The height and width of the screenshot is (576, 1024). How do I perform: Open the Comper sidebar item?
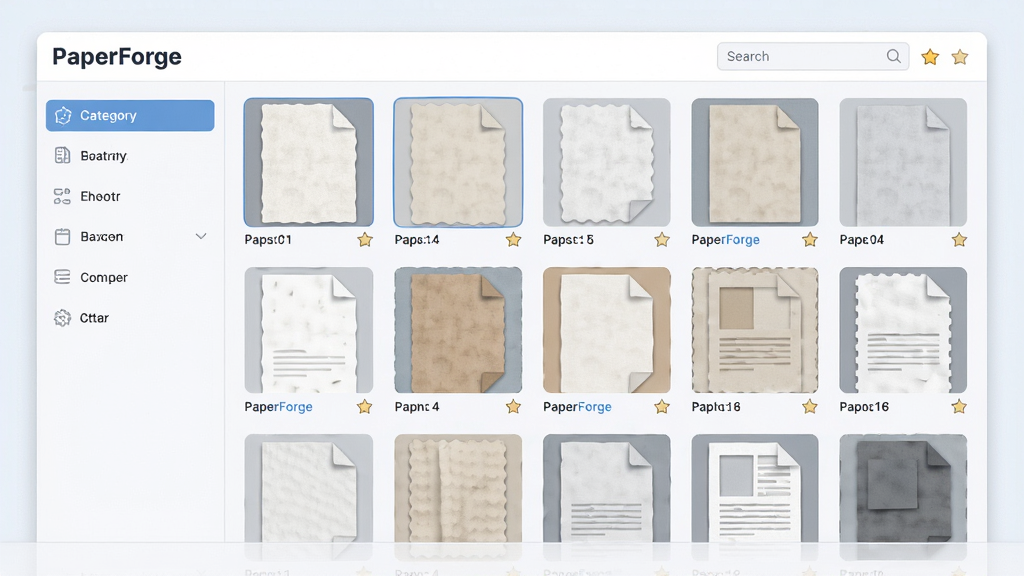(130, 277)
